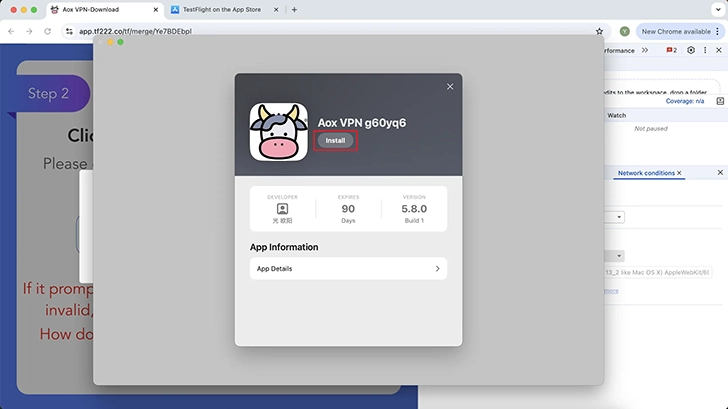Viewport: 728px width, 409px height.
Task: Open the App Details row chevron
Action: pos(437,269)
